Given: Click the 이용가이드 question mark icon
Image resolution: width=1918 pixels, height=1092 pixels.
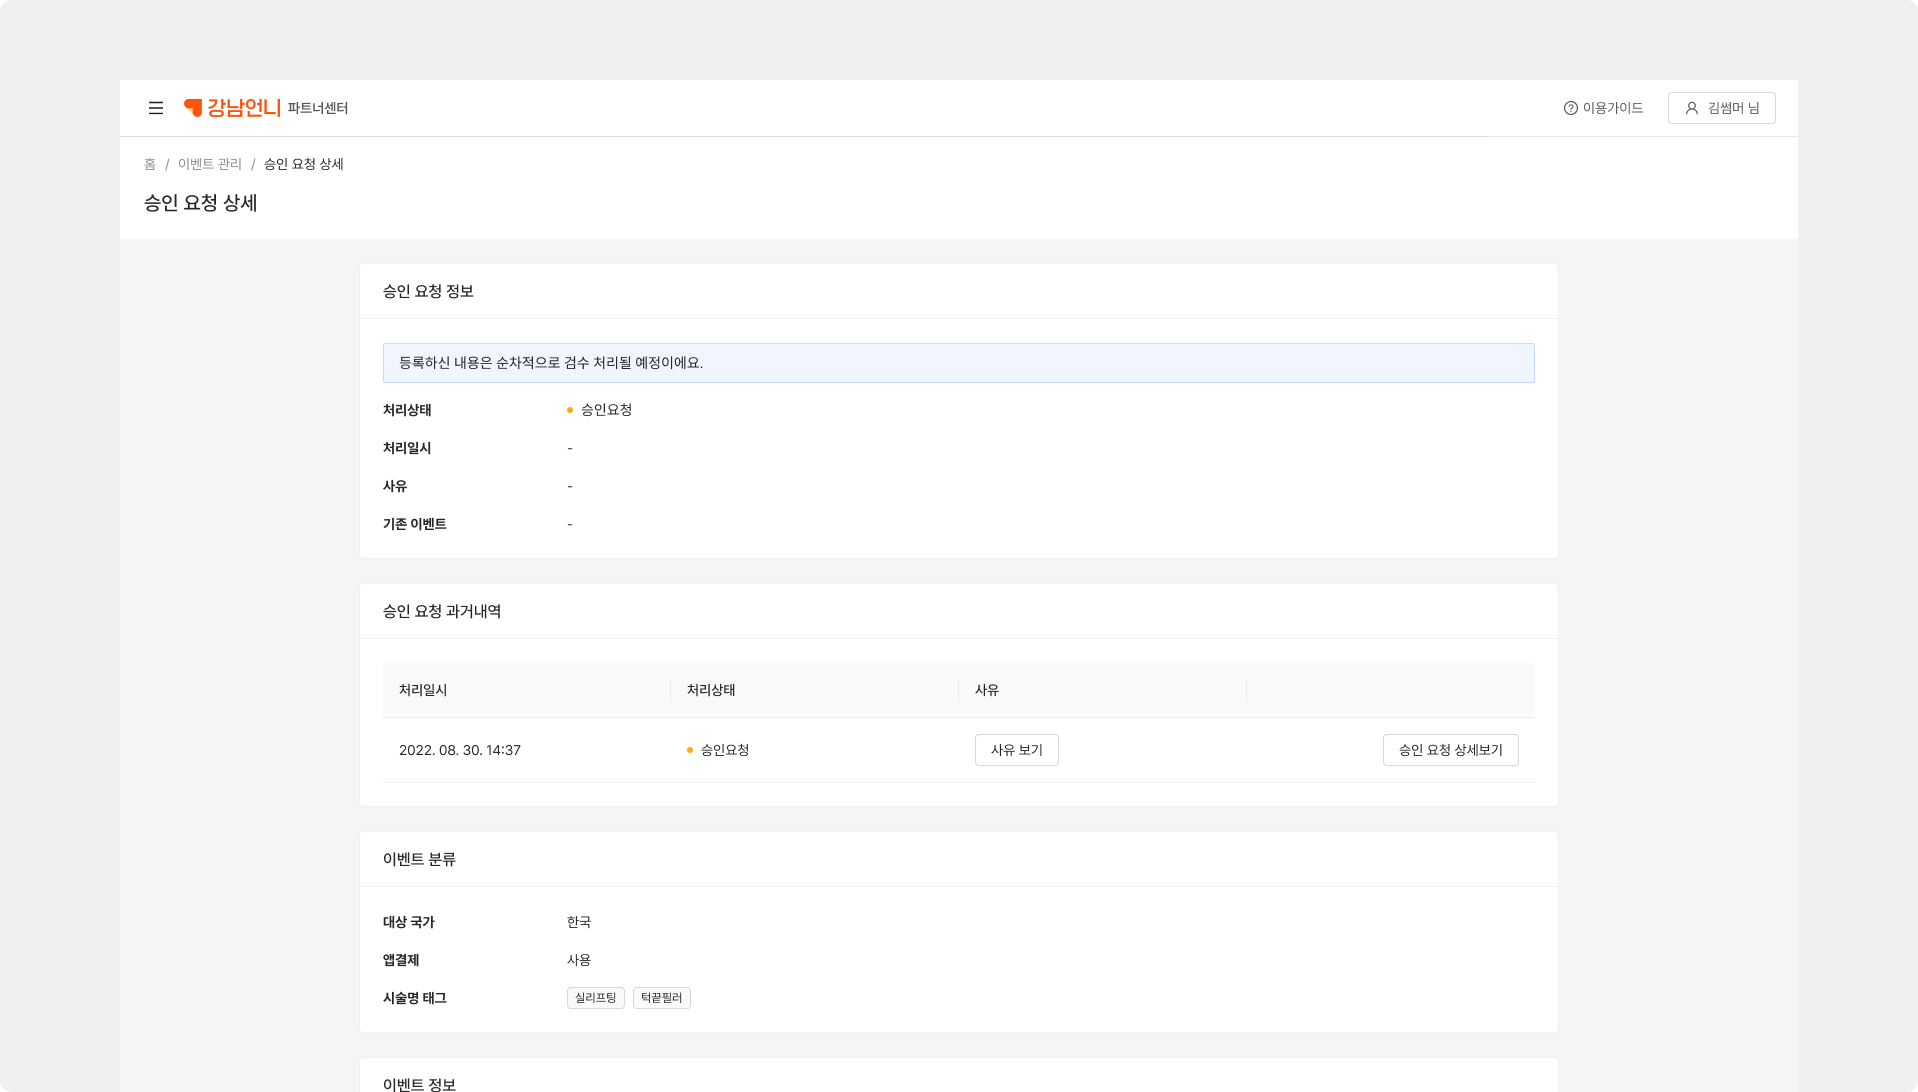Looking at the screenshot, I should (1570, 108).
